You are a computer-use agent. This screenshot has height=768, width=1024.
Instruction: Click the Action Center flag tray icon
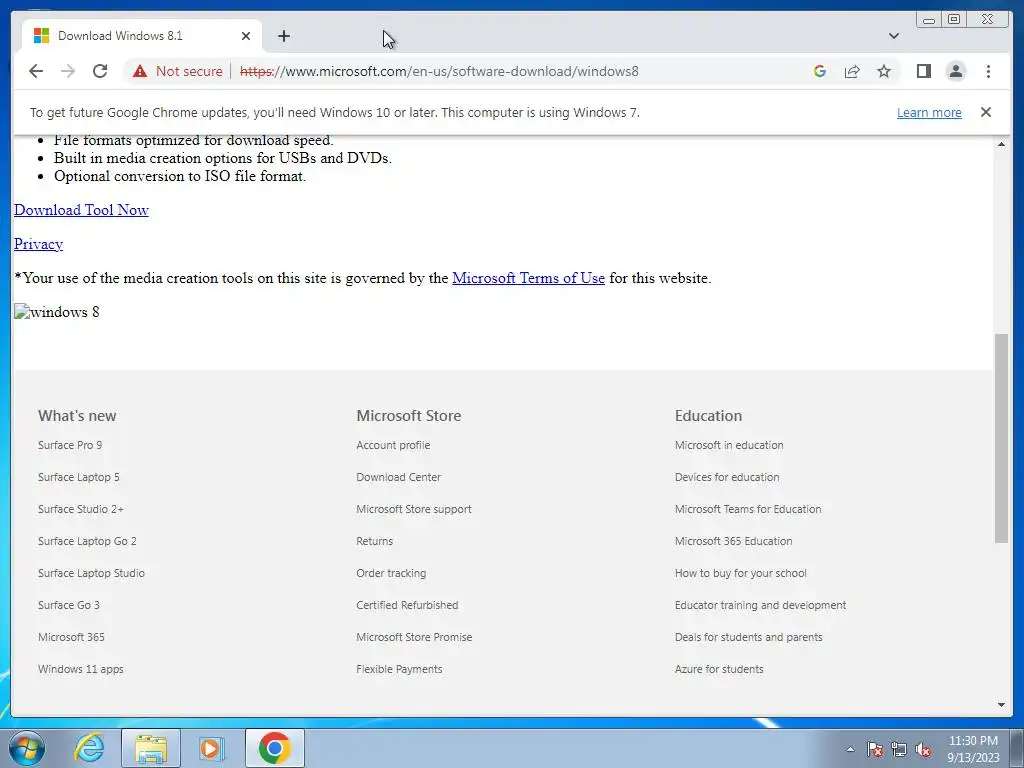point(875,749)
